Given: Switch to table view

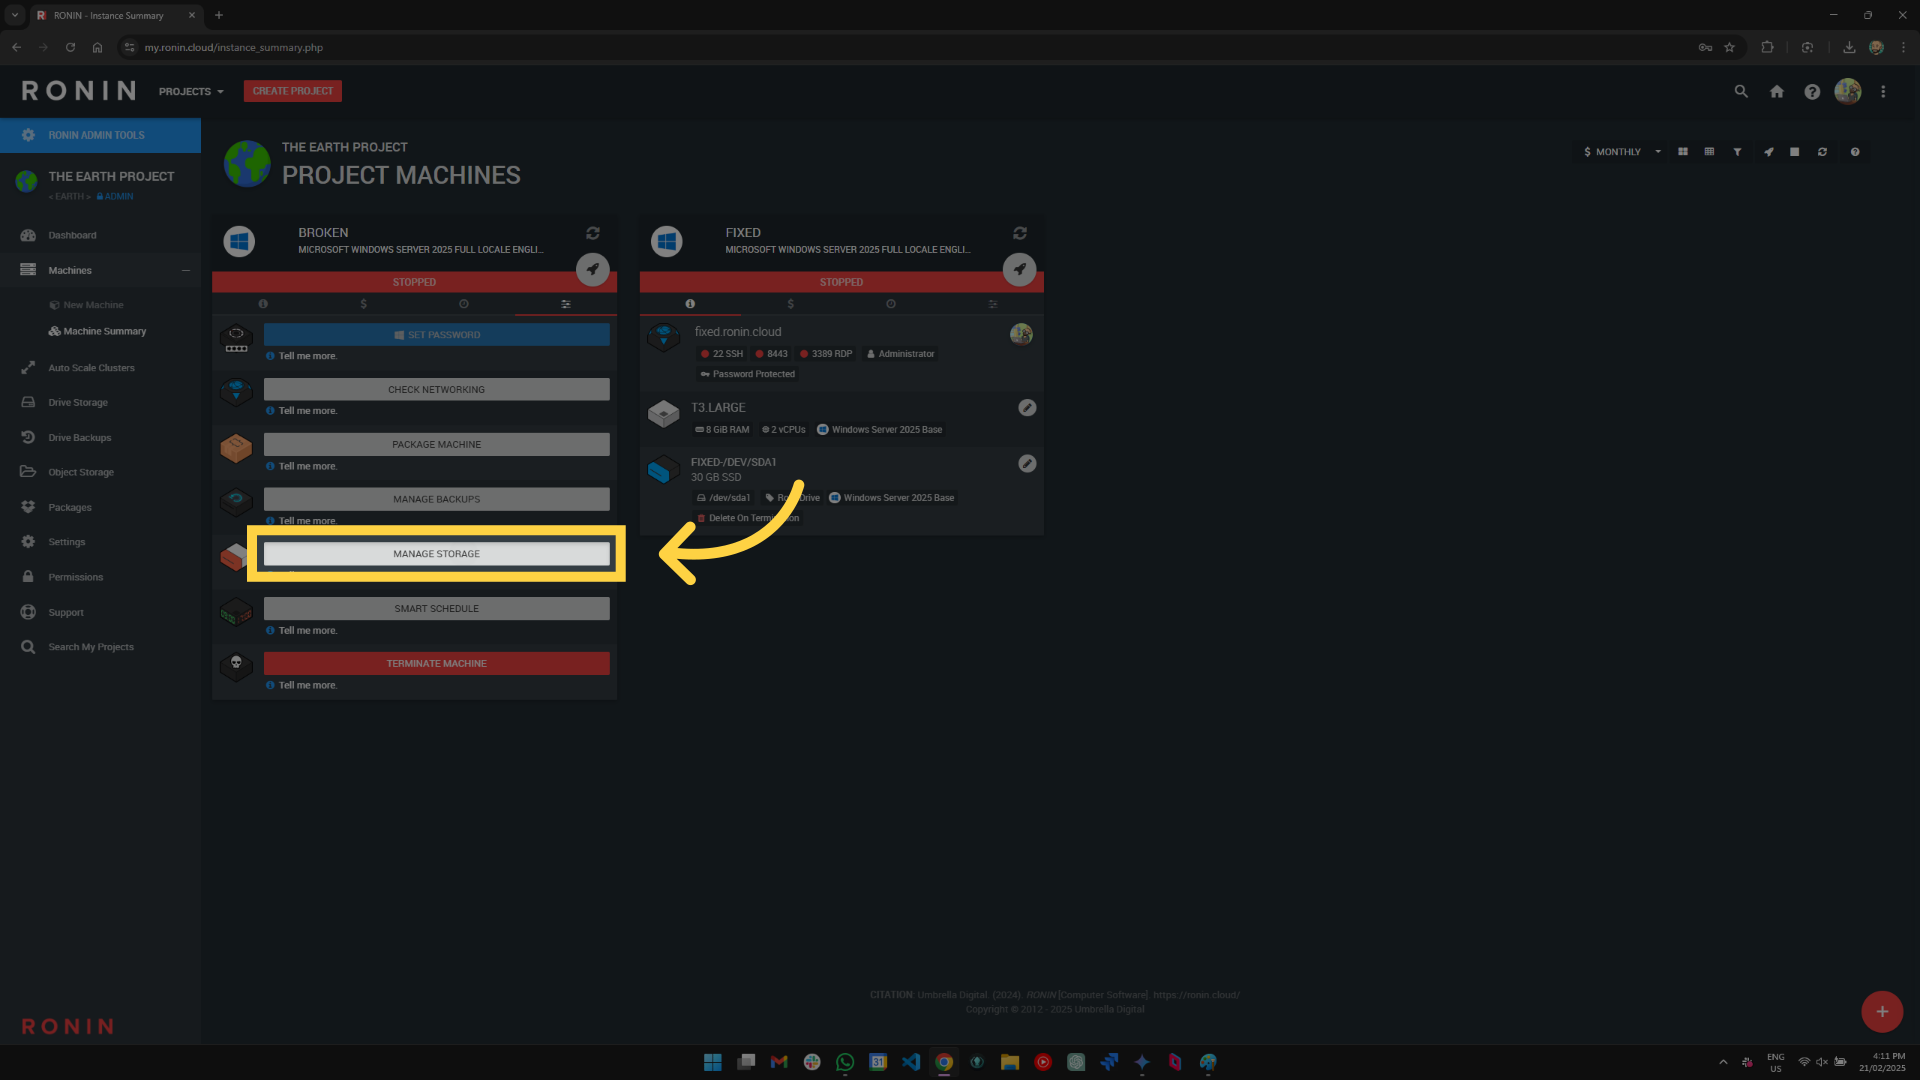Looking at the screenshot, I should 1710,152.
